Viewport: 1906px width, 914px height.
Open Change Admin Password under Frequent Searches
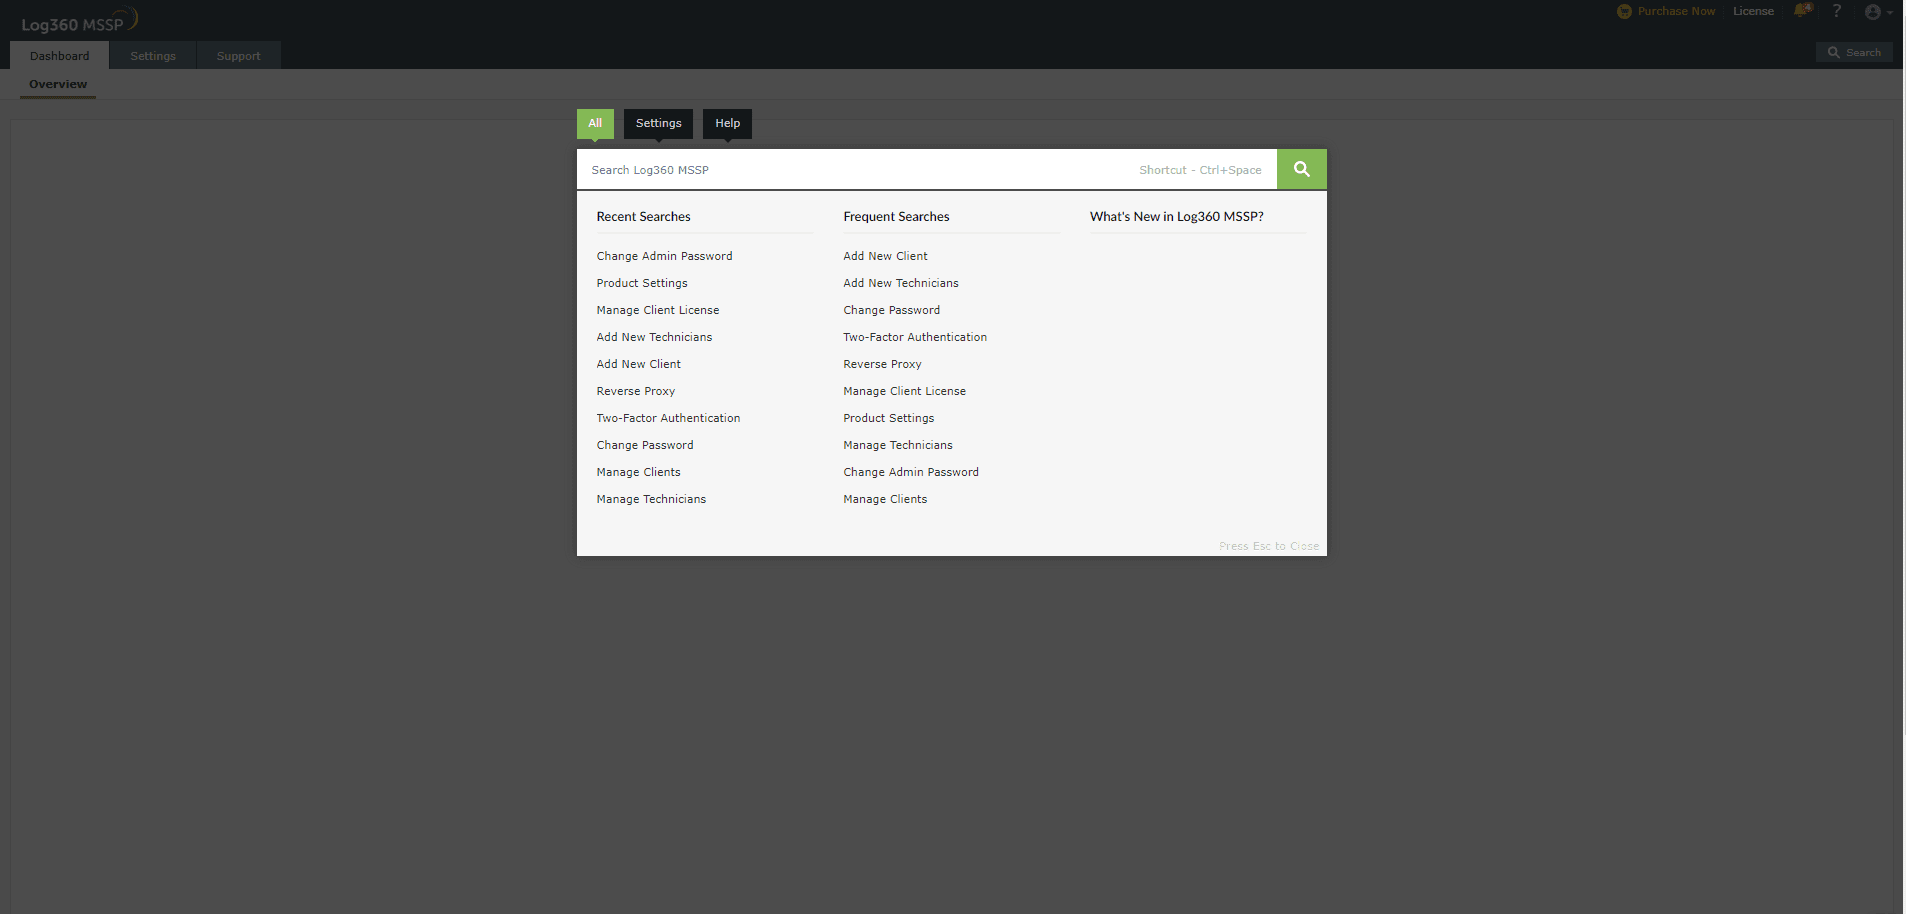click(911, 472)
